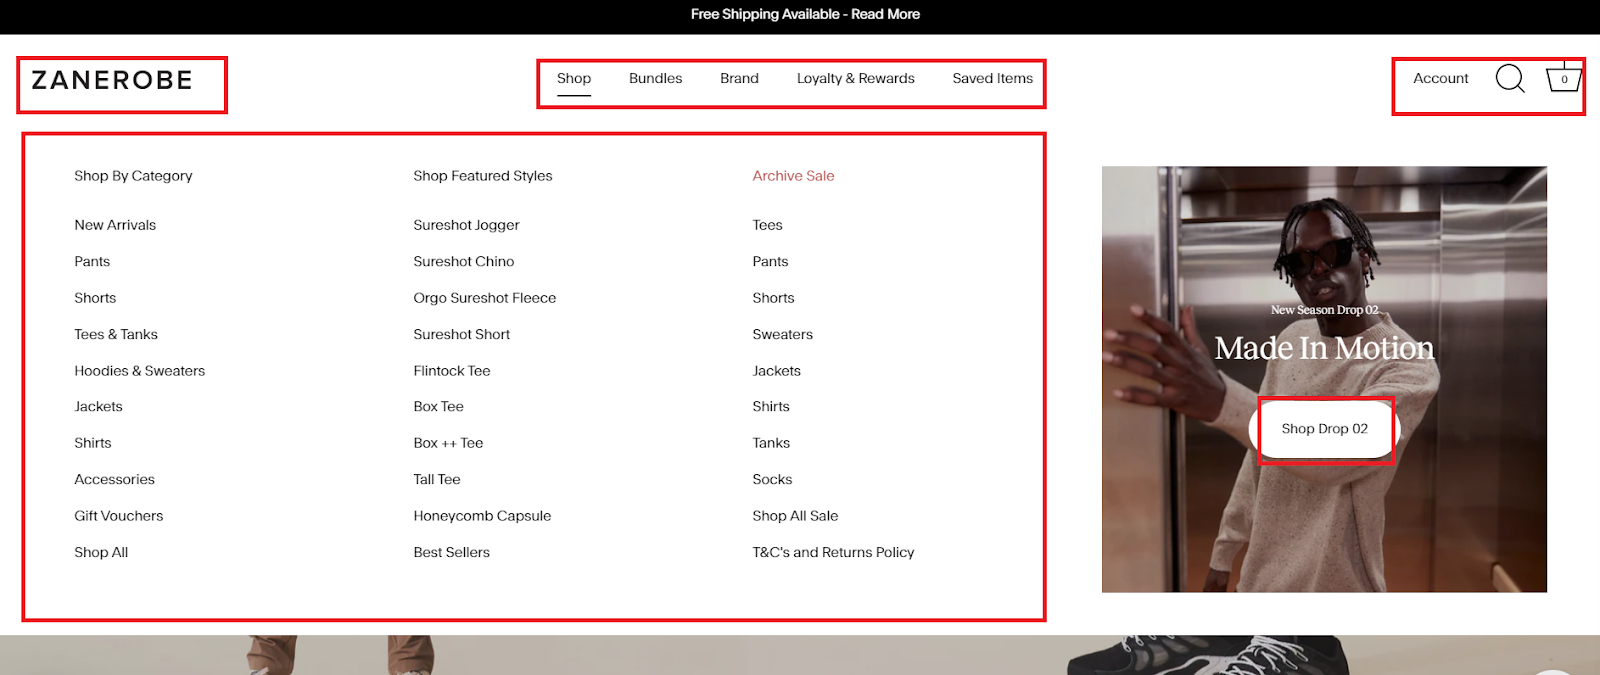Image resolution: width=1600 pixels, height=675 pixels.
Task: Select Jackets under Shop By Category
Action: coord(98,406)
